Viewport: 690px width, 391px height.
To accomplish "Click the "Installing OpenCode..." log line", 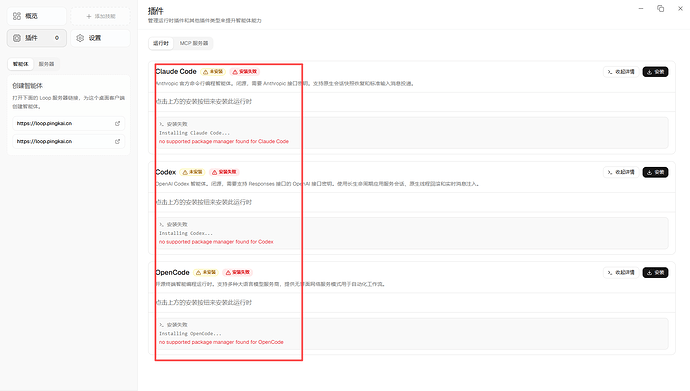I will point(190,333).
